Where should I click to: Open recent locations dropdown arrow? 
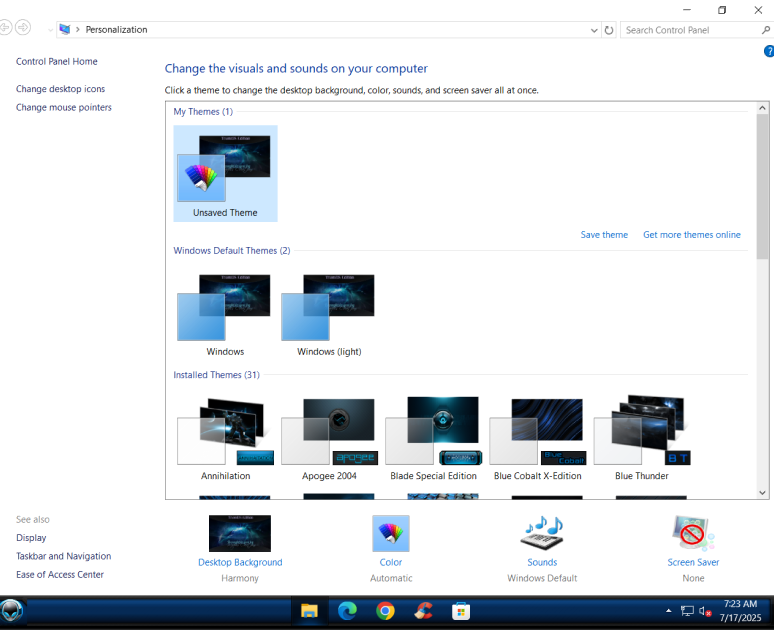click(50, 30)
